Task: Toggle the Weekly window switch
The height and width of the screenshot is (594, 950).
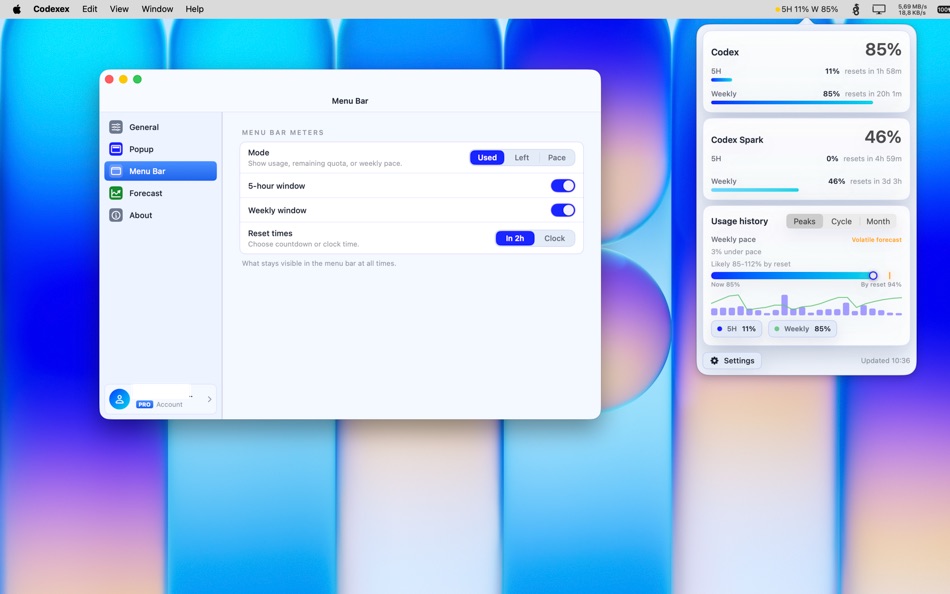Action: coord(562,210)
